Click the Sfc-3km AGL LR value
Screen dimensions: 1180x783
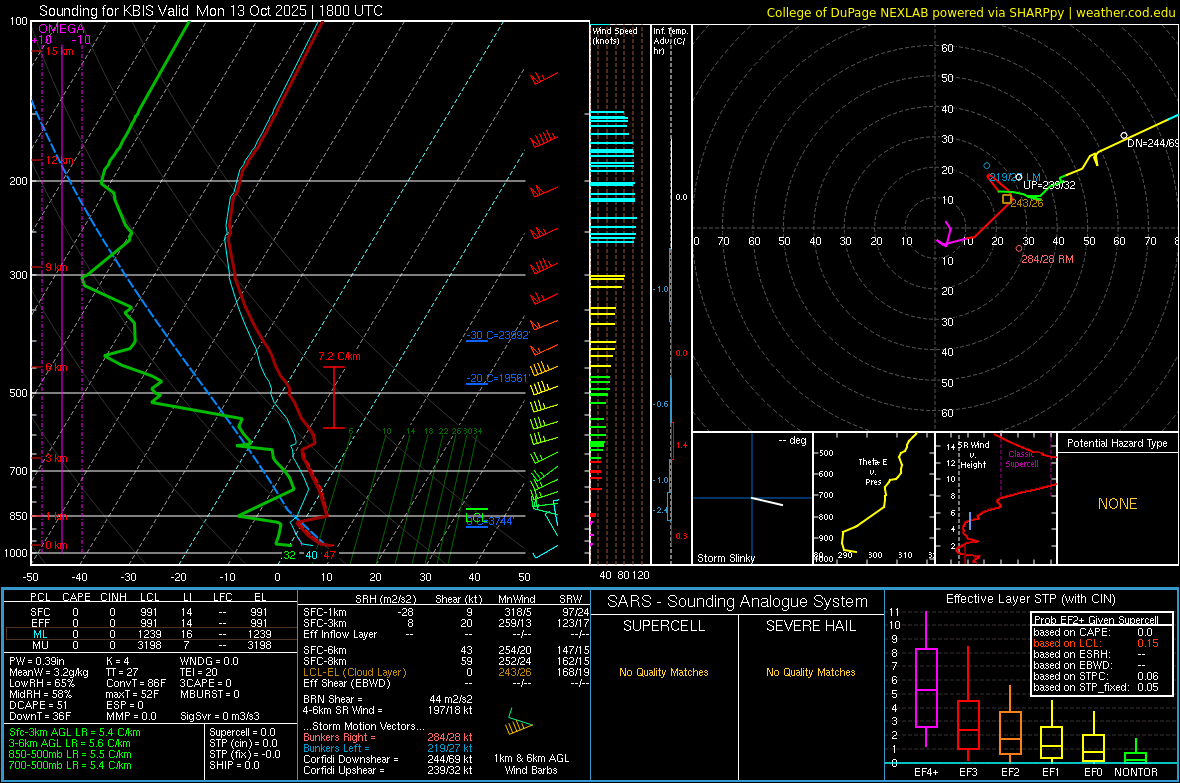pos(75,732)
